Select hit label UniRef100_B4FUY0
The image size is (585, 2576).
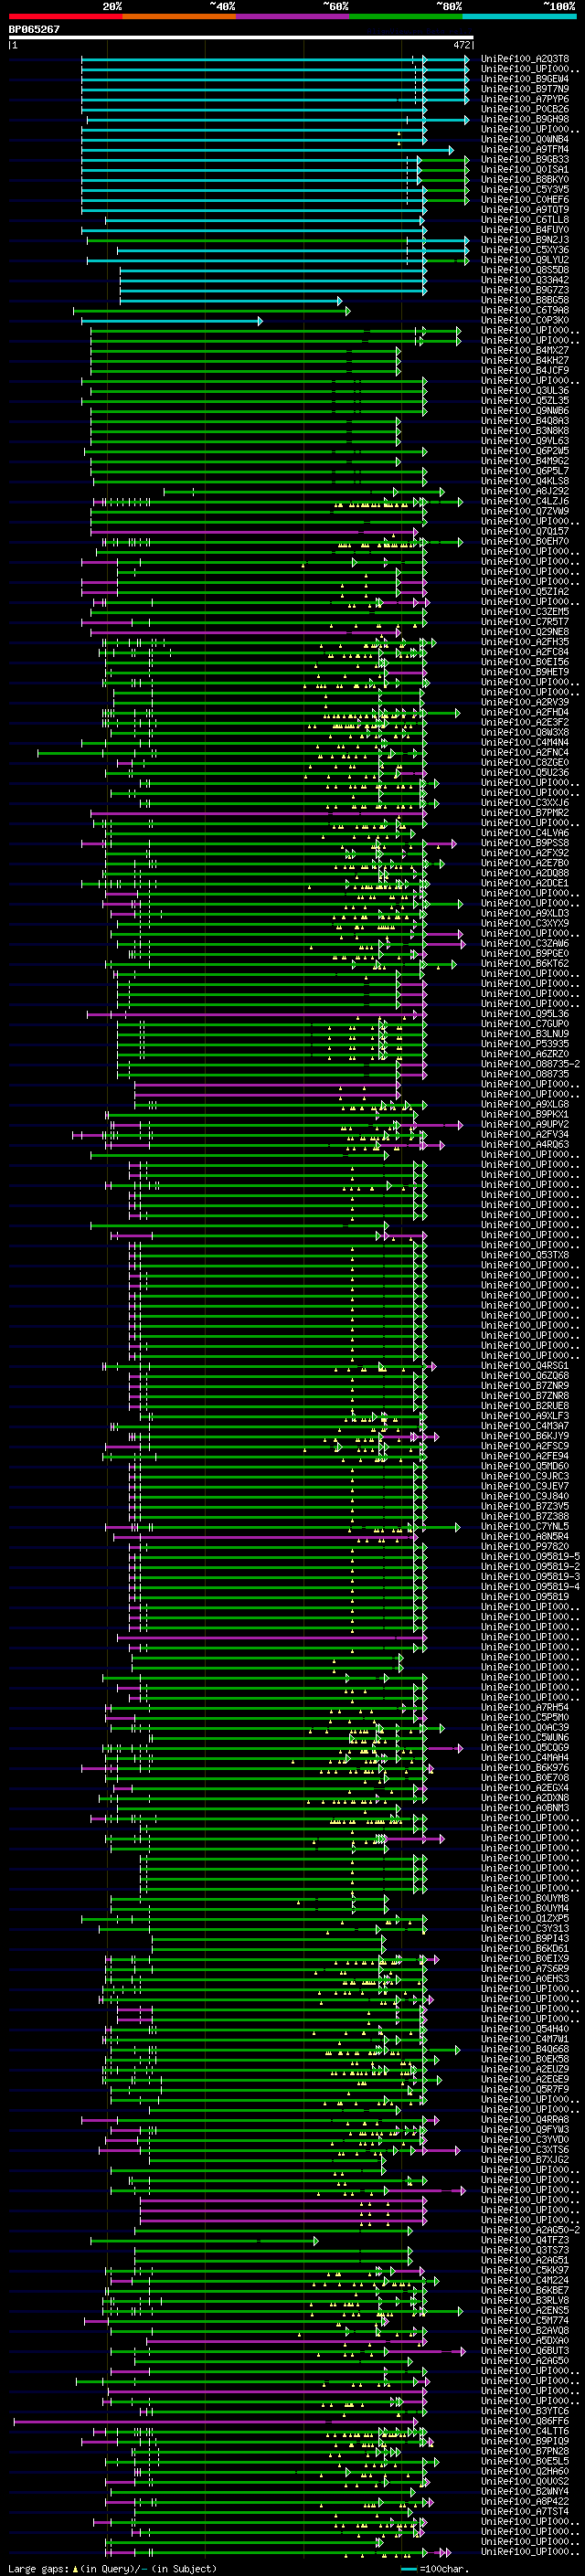525,230
